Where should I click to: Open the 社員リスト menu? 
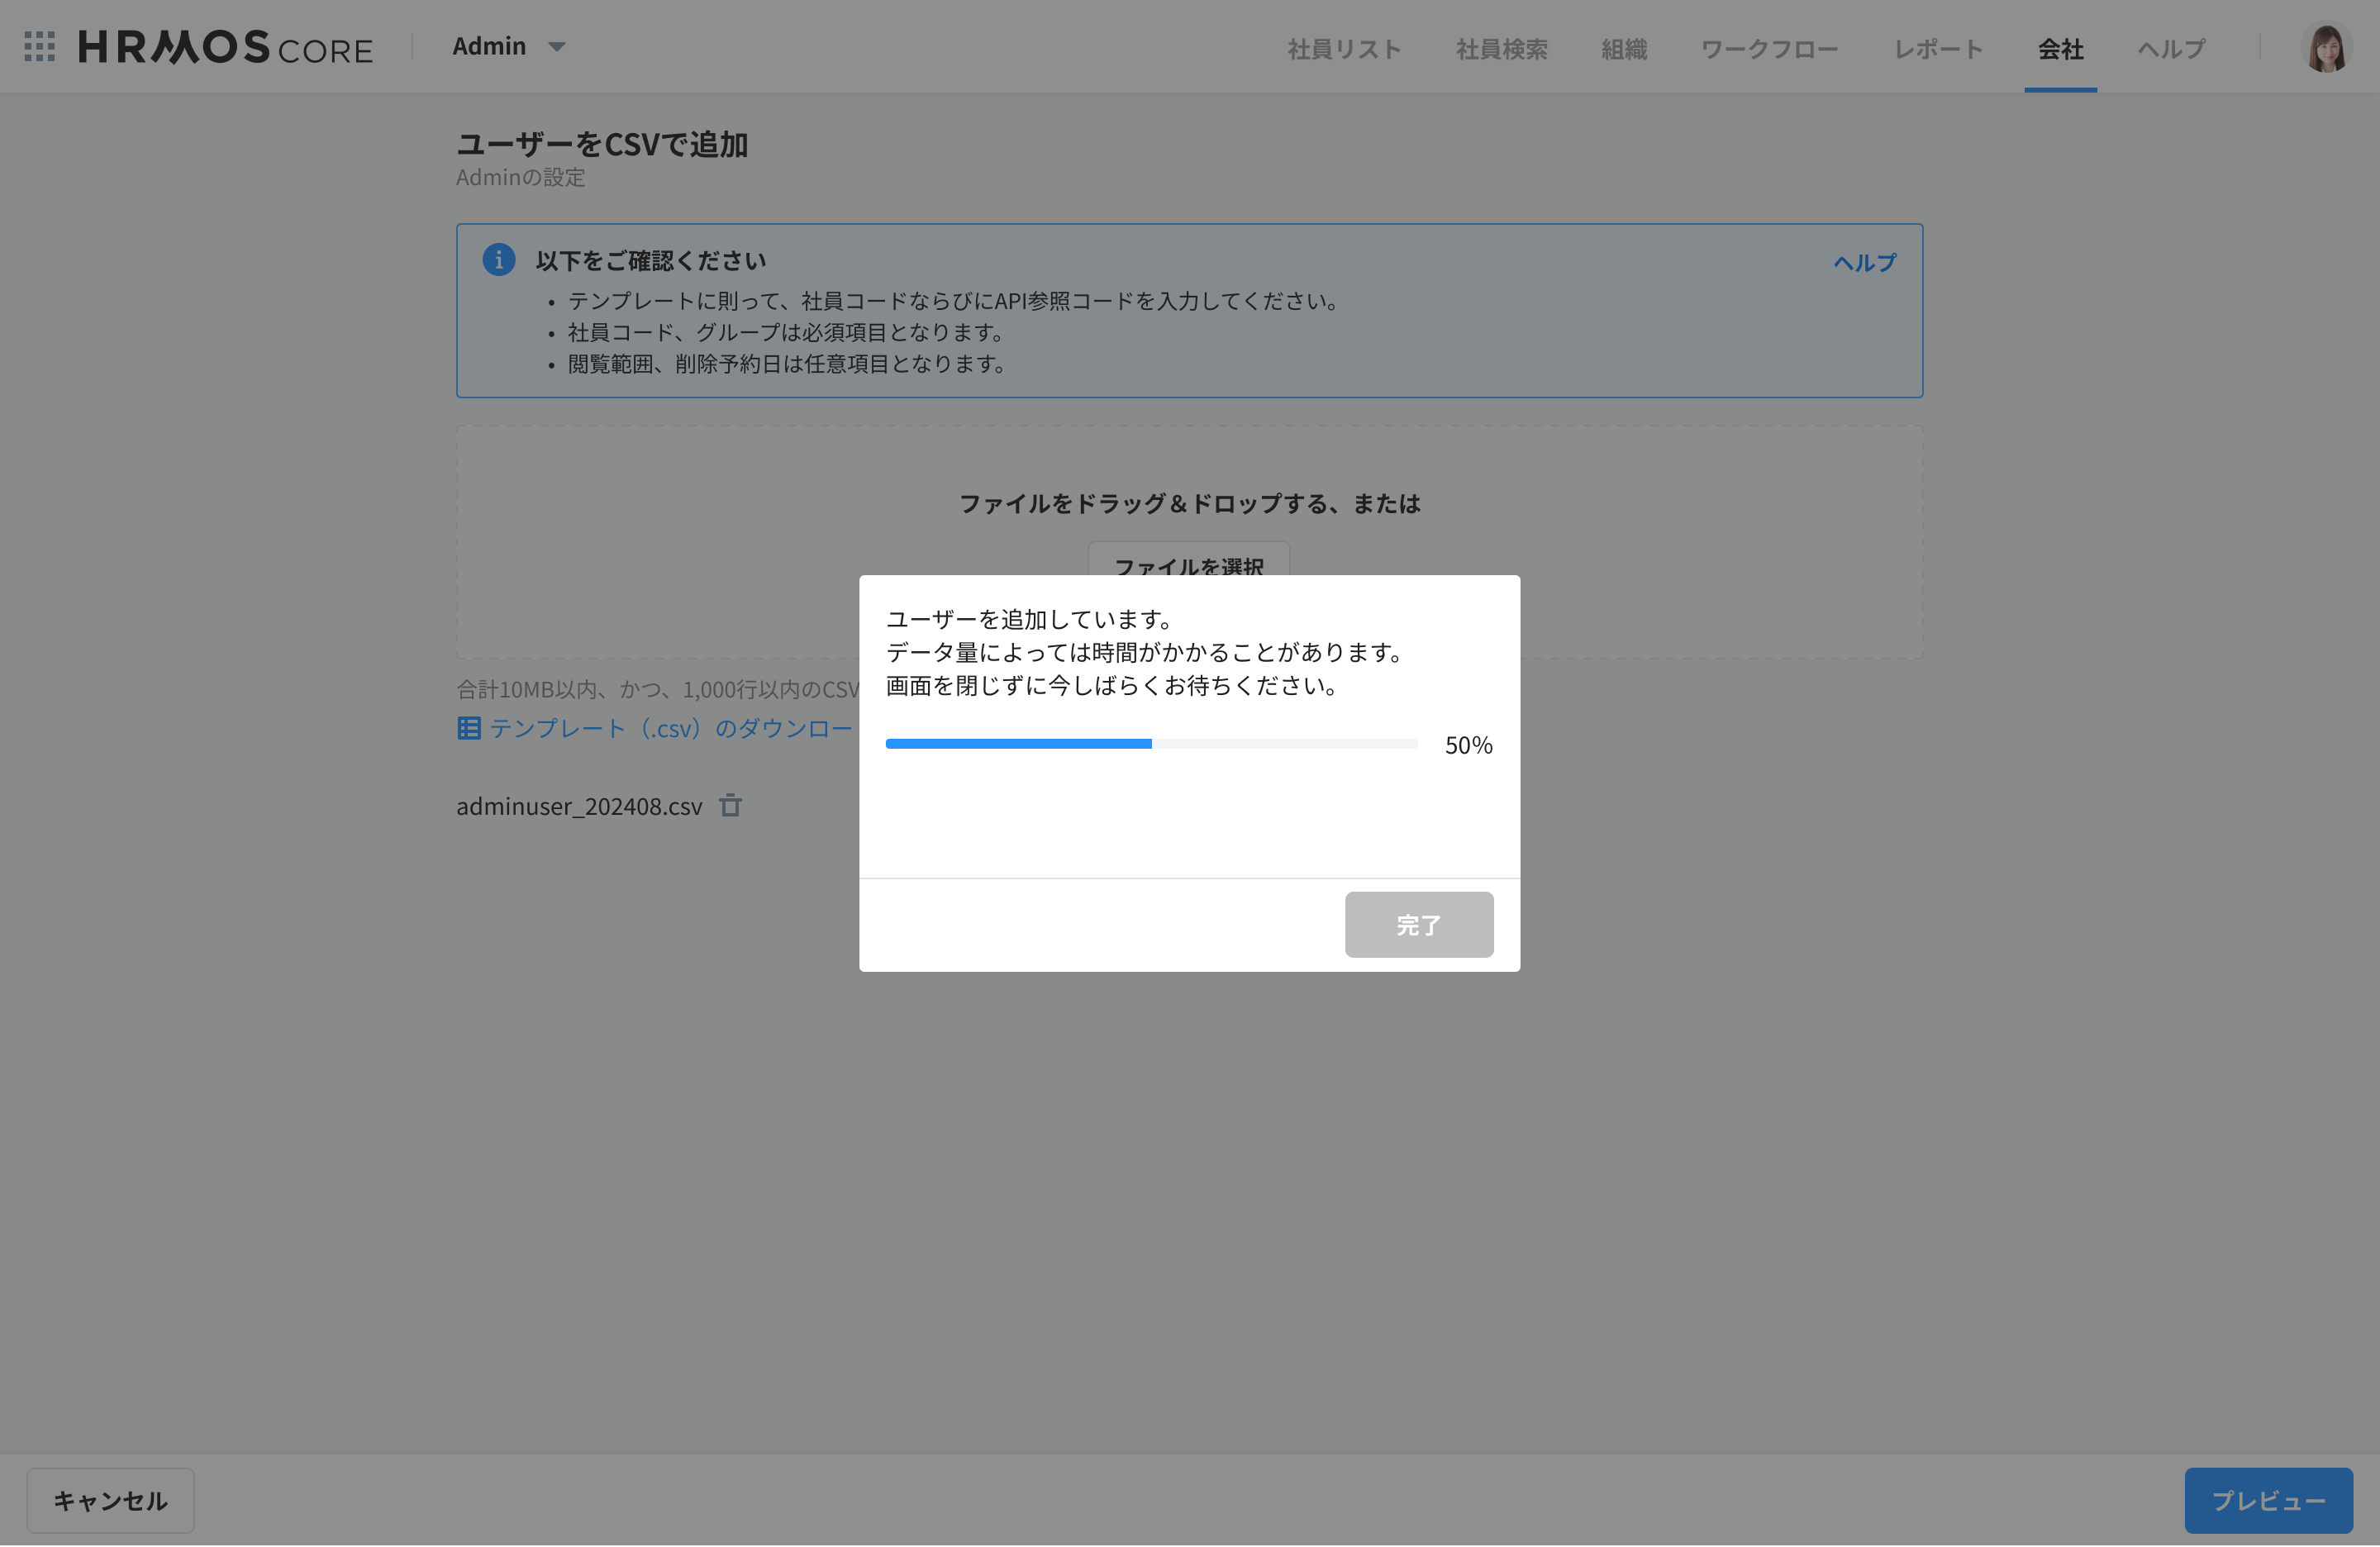point(1344,48)
